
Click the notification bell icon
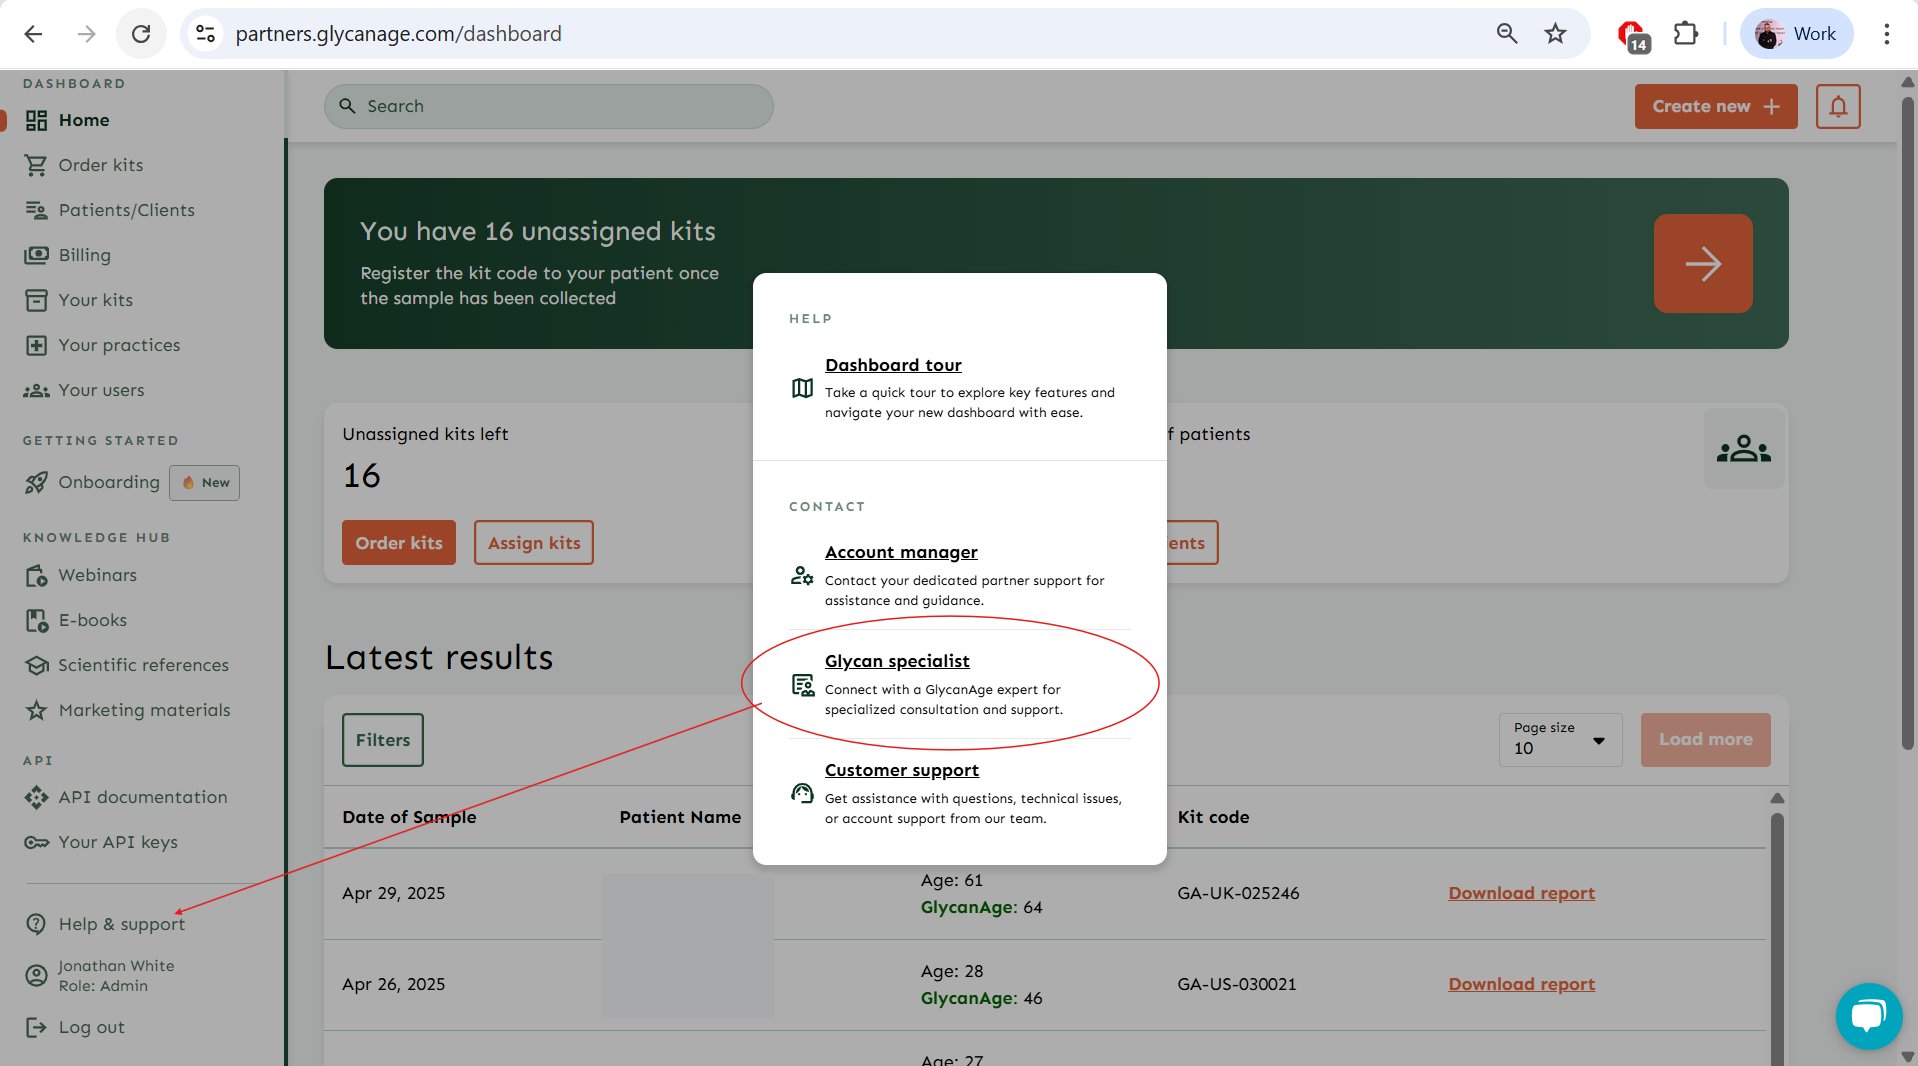click(1838, 106)
